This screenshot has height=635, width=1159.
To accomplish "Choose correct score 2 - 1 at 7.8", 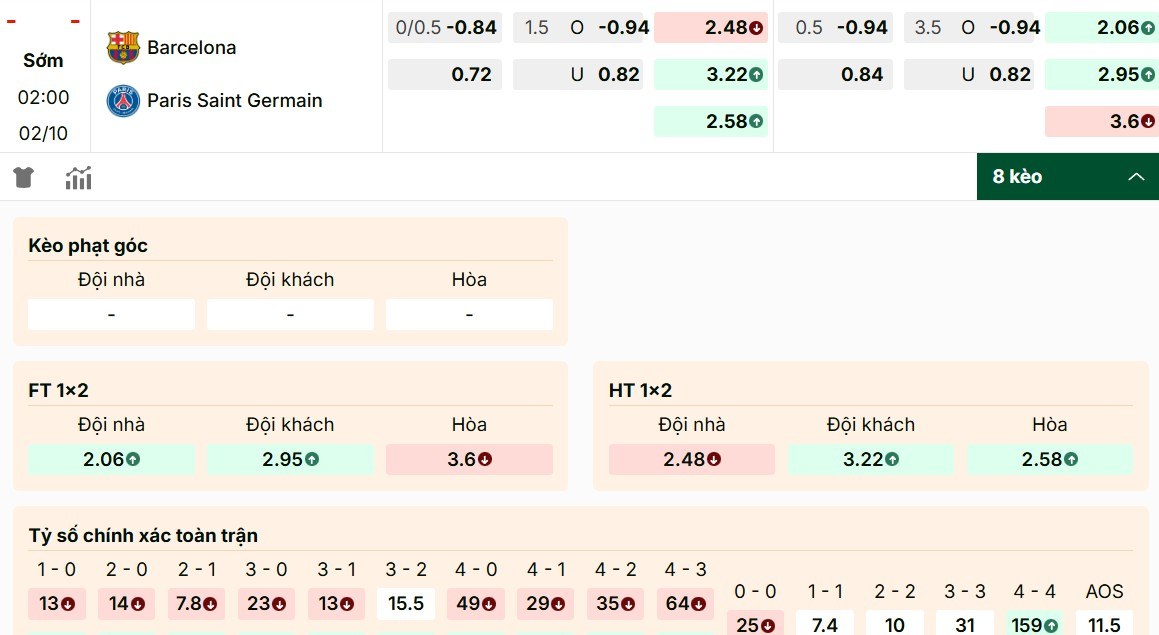I will point(196,604).
